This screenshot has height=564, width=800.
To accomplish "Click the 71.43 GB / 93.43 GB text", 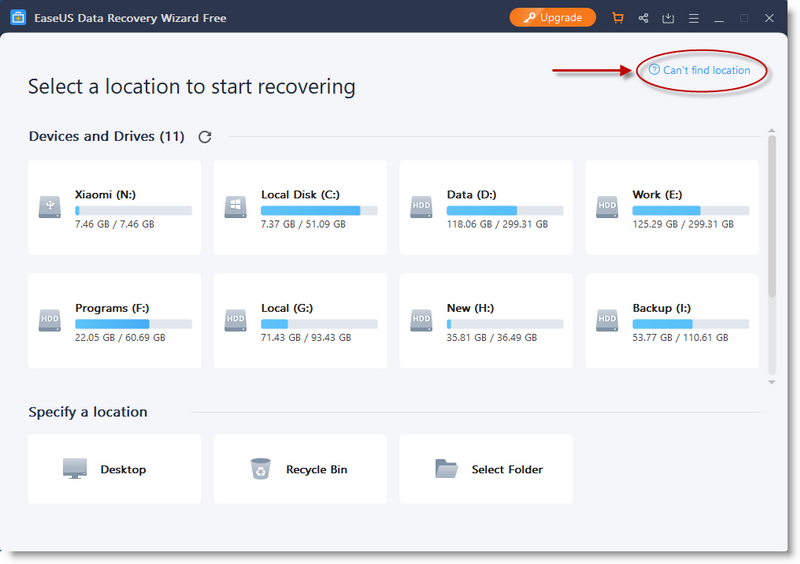I will pos(306,337).
